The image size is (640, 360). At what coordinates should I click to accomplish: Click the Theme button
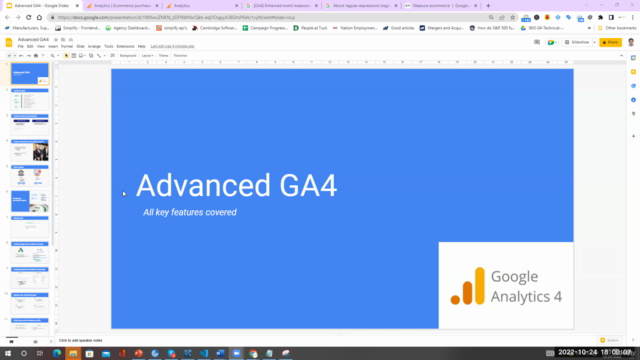pos(163,56)
